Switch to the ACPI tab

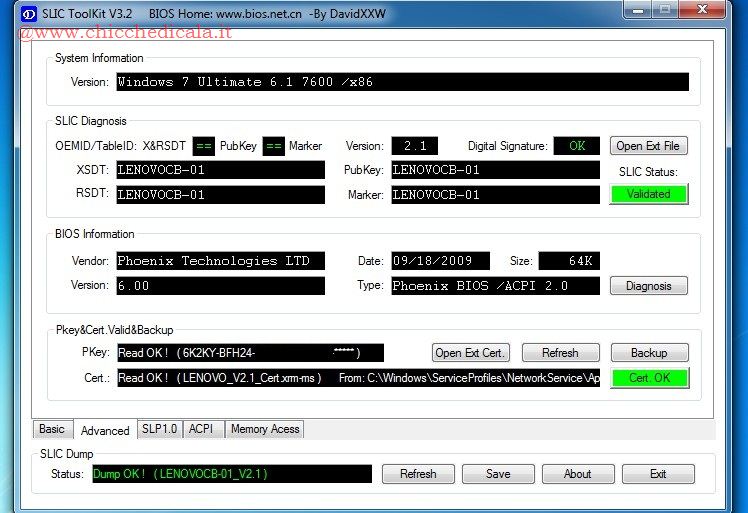pyautogui.click(x=200, y=429)
